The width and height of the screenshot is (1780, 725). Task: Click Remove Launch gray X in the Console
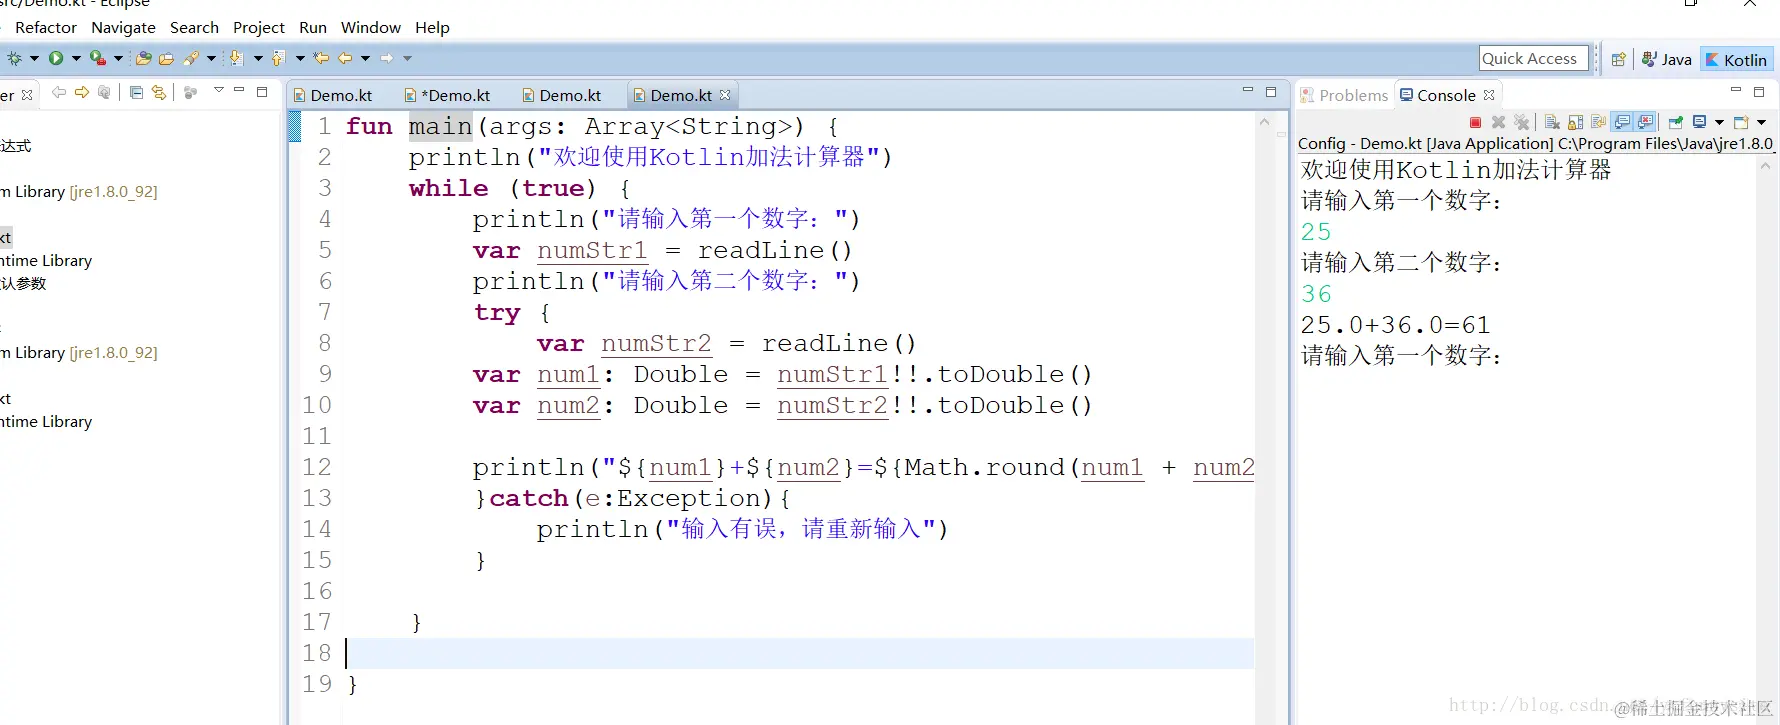coord(1498,122)
